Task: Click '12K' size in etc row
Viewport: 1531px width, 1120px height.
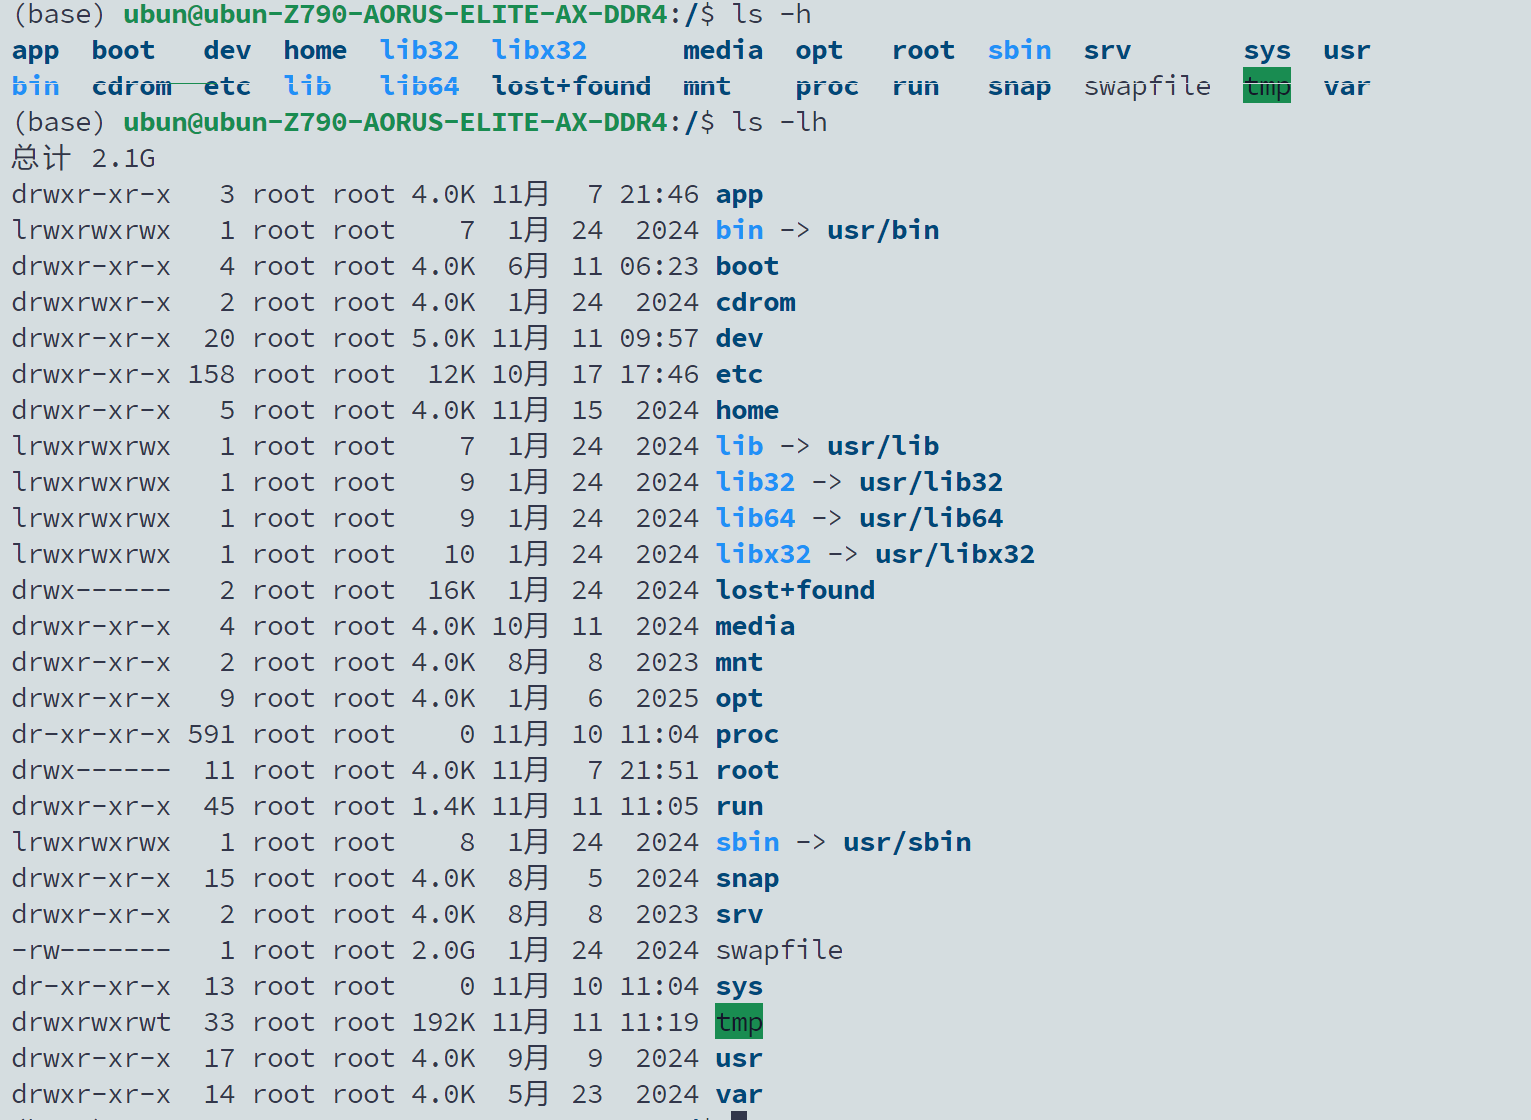Action: (x=452, y=374)
